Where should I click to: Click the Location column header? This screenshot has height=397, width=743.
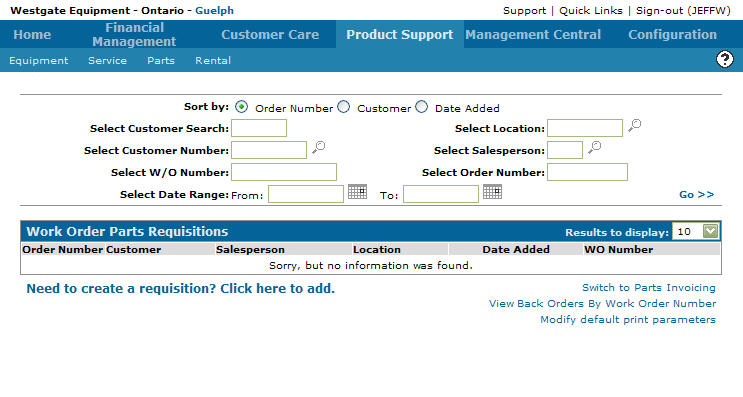click(x=377, y=249)
